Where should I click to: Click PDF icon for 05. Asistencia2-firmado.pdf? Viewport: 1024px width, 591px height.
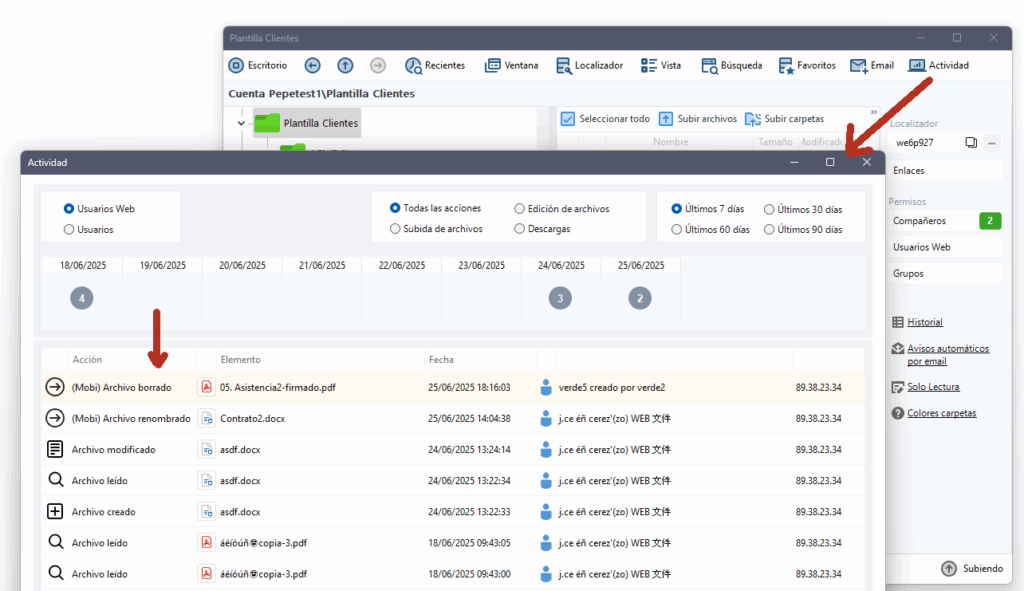pos(206,387)
